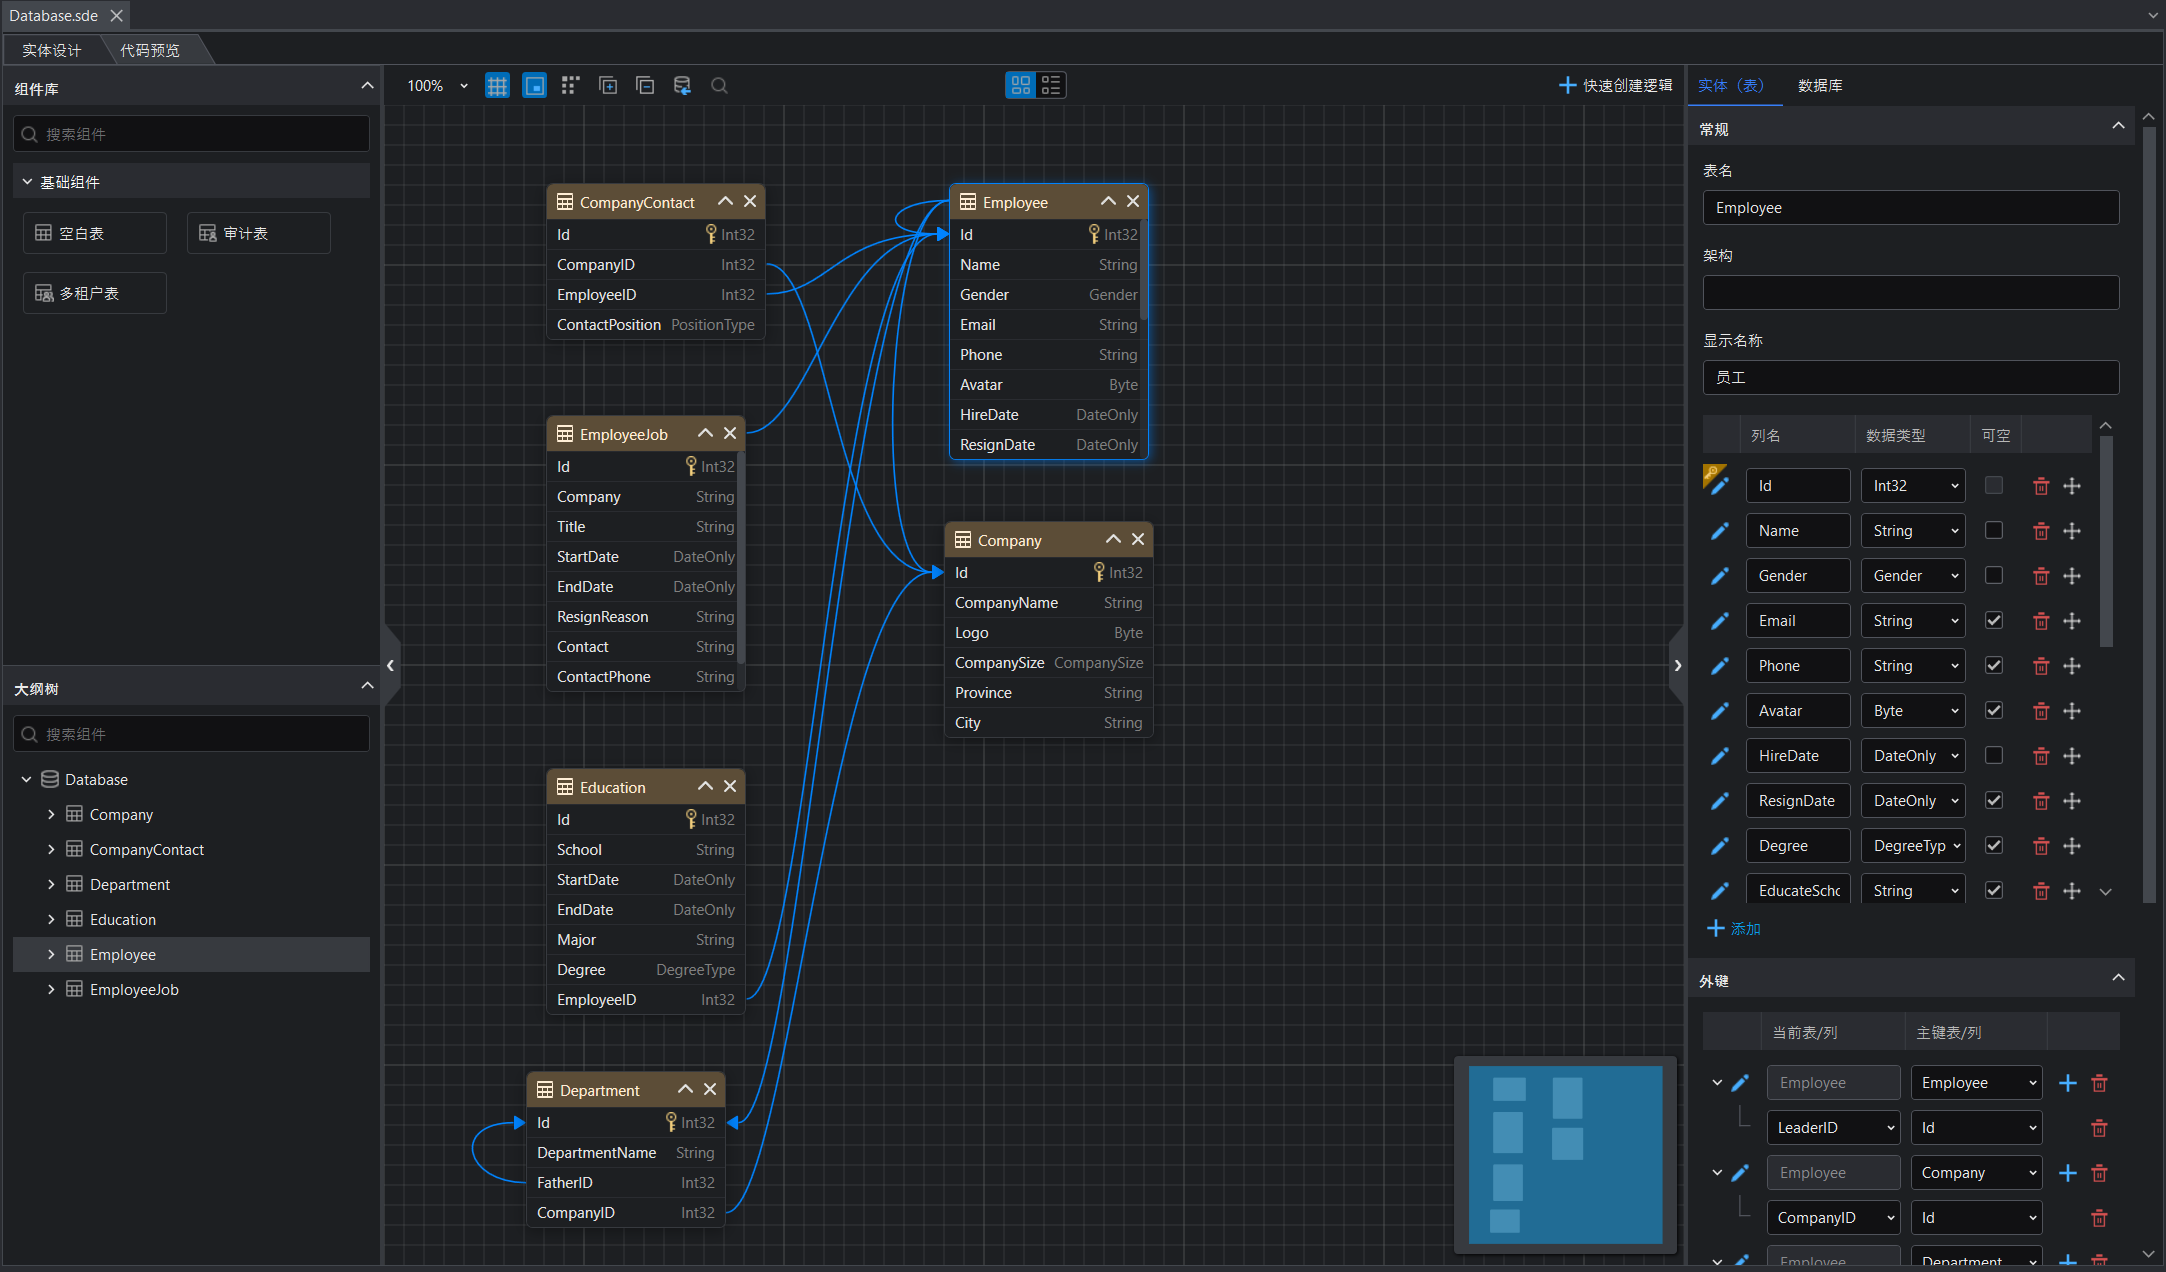Toggle the minimap overview icon in toolbar

(535, 86)
